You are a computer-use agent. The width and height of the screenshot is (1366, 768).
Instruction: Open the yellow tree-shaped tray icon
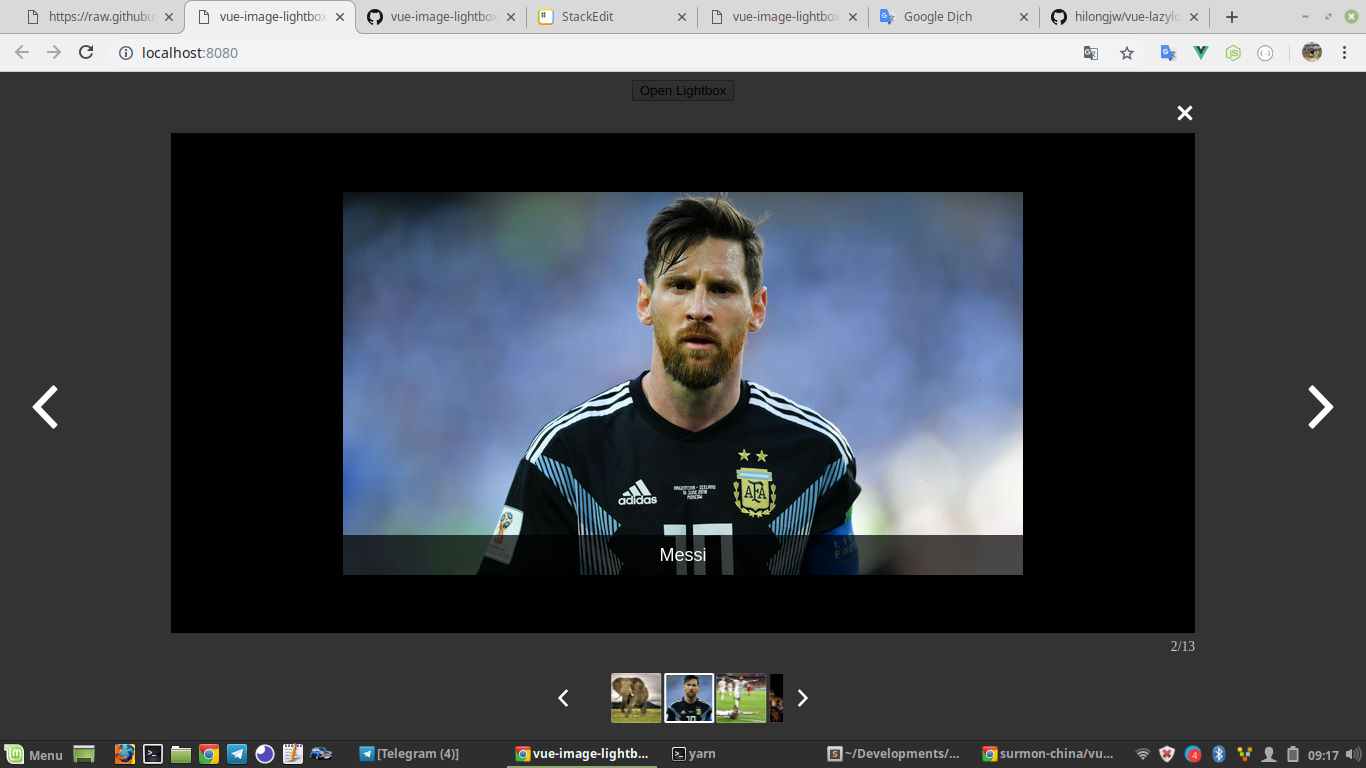[x=1244, y=754]
